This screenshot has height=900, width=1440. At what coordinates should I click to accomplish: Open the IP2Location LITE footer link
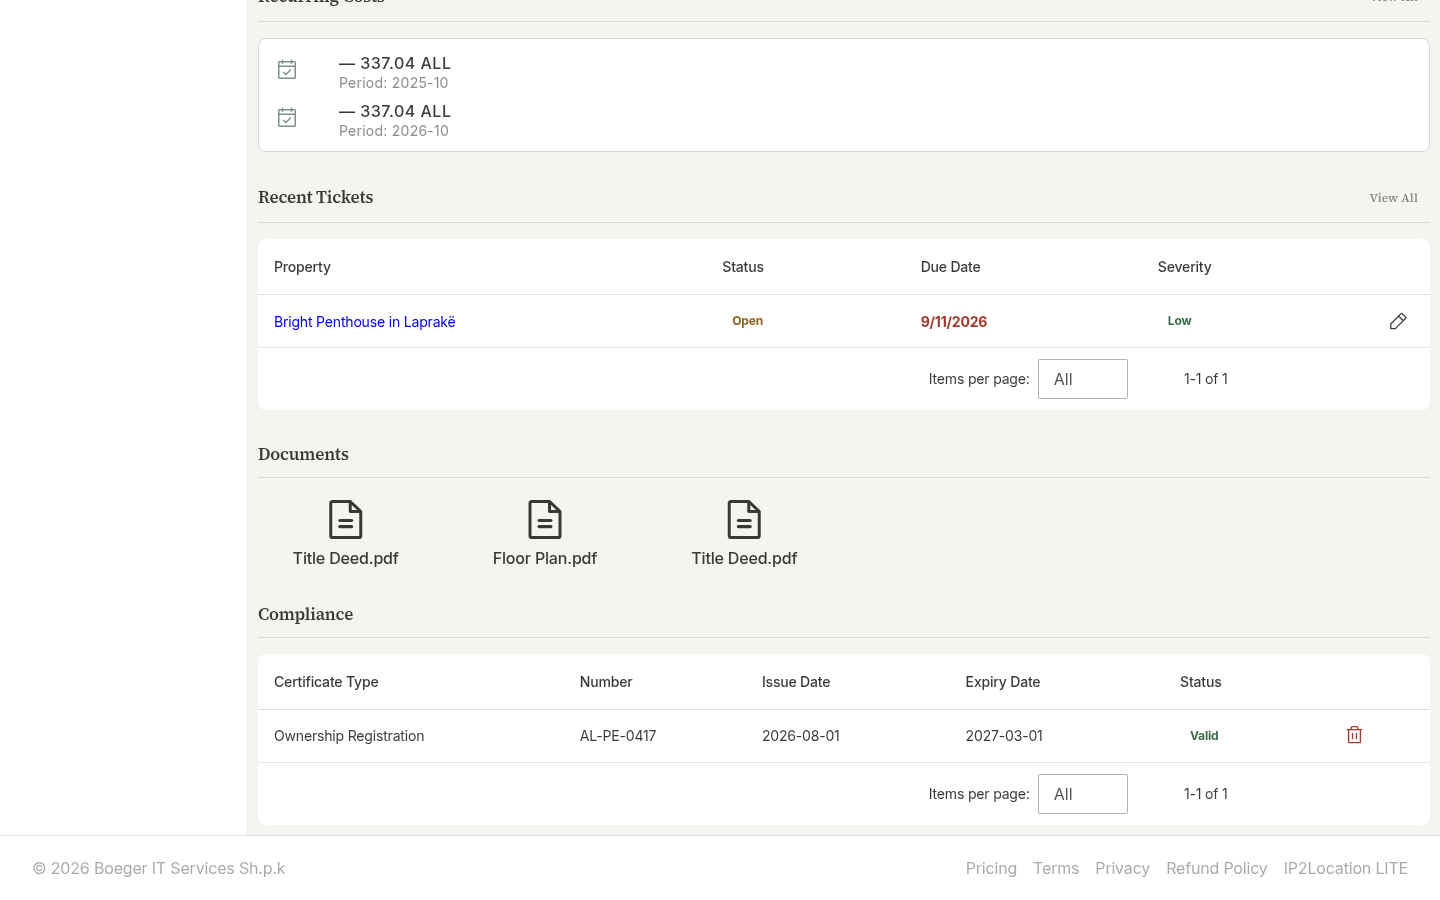tap(1346, 868)
